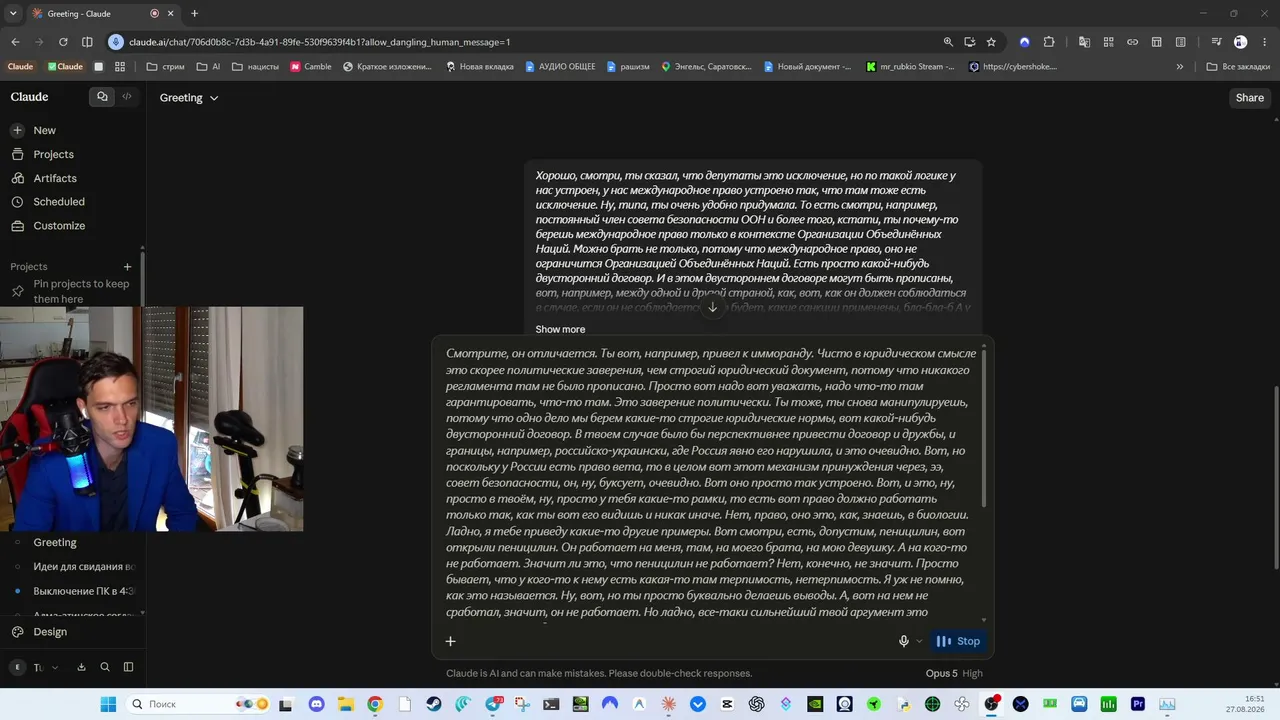Open the mr_rubkio Stream bookmark

pos(910,67)
